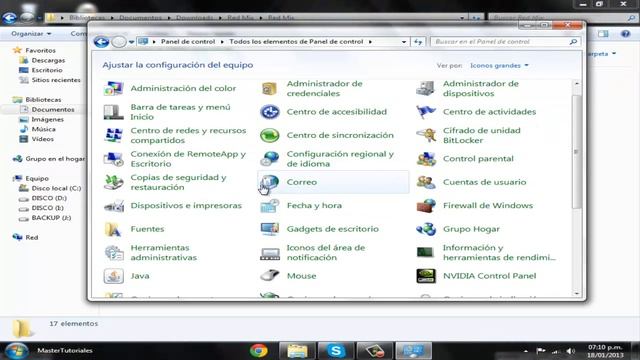
Task: Open Iconos del área de notificación icon
Action: (269, 253)
